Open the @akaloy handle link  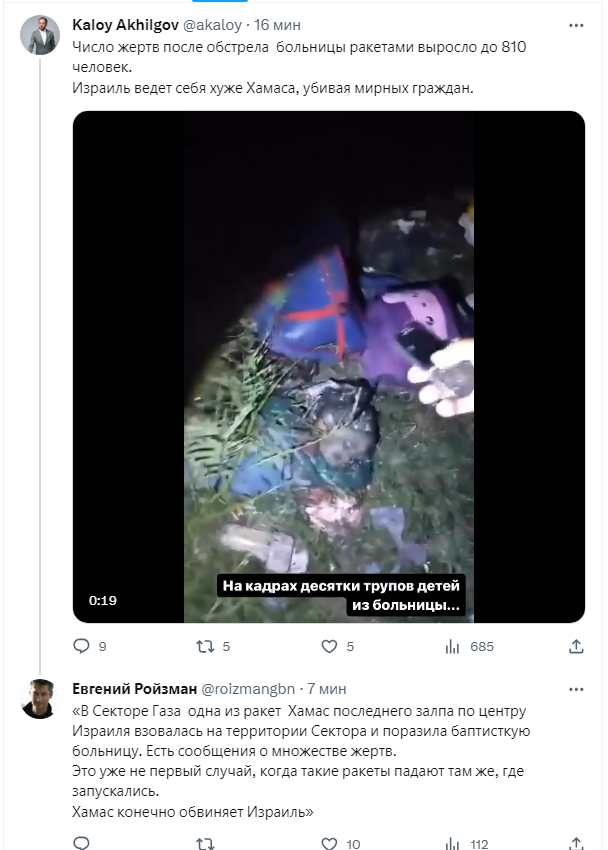pos(212,23)
